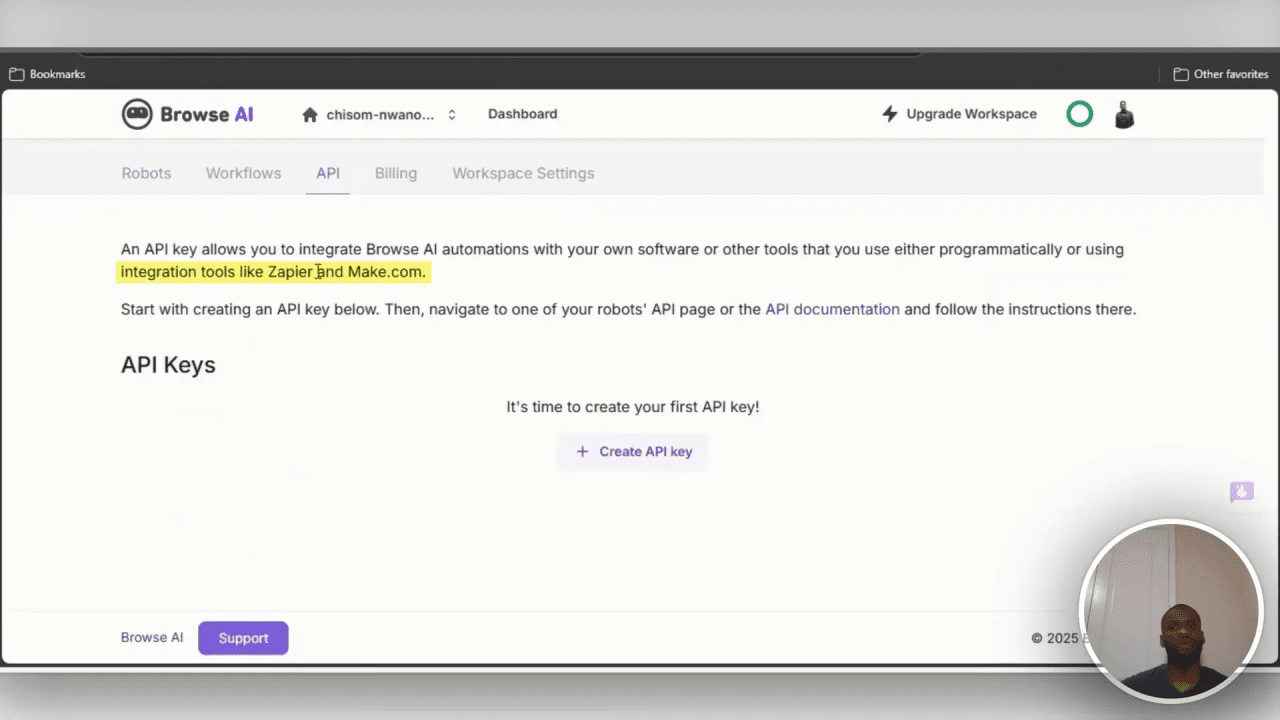Open the Workflows tab
The height and width of the screenshot is (720, 1280).
pyautogui.click(x=243, y=173)
